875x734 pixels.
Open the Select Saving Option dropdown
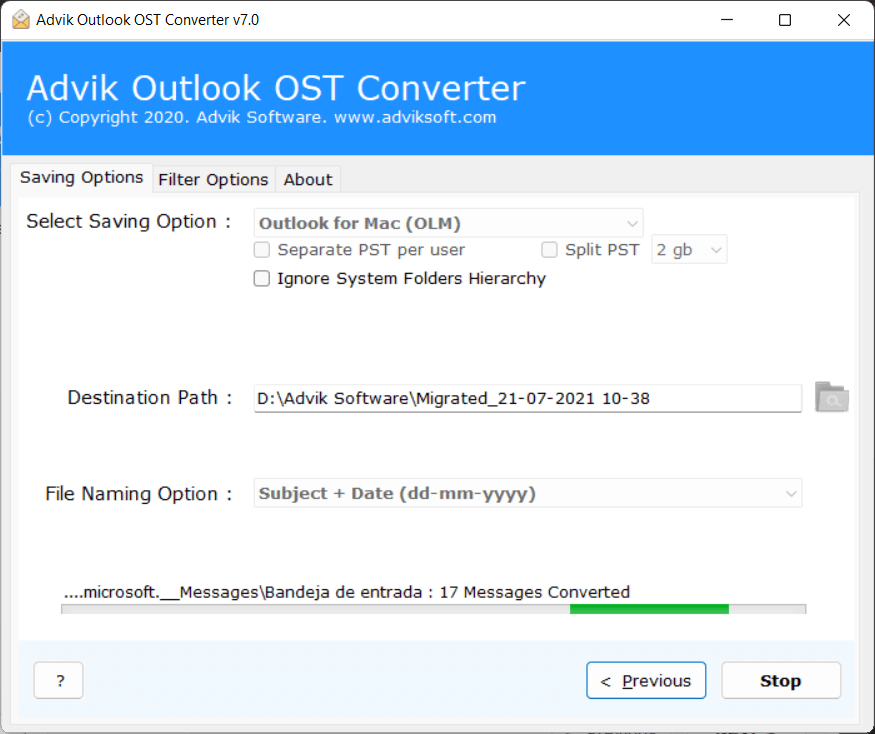click(448, 223)
